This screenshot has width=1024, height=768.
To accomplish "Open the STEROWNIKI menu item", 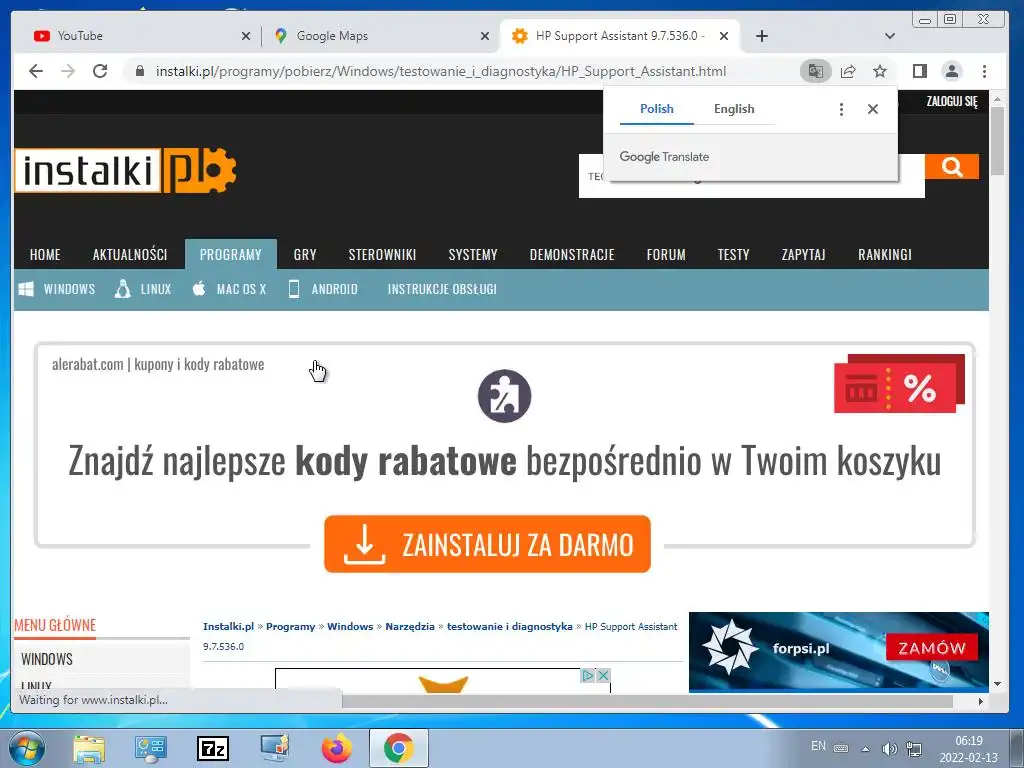I will coord(382,255).
